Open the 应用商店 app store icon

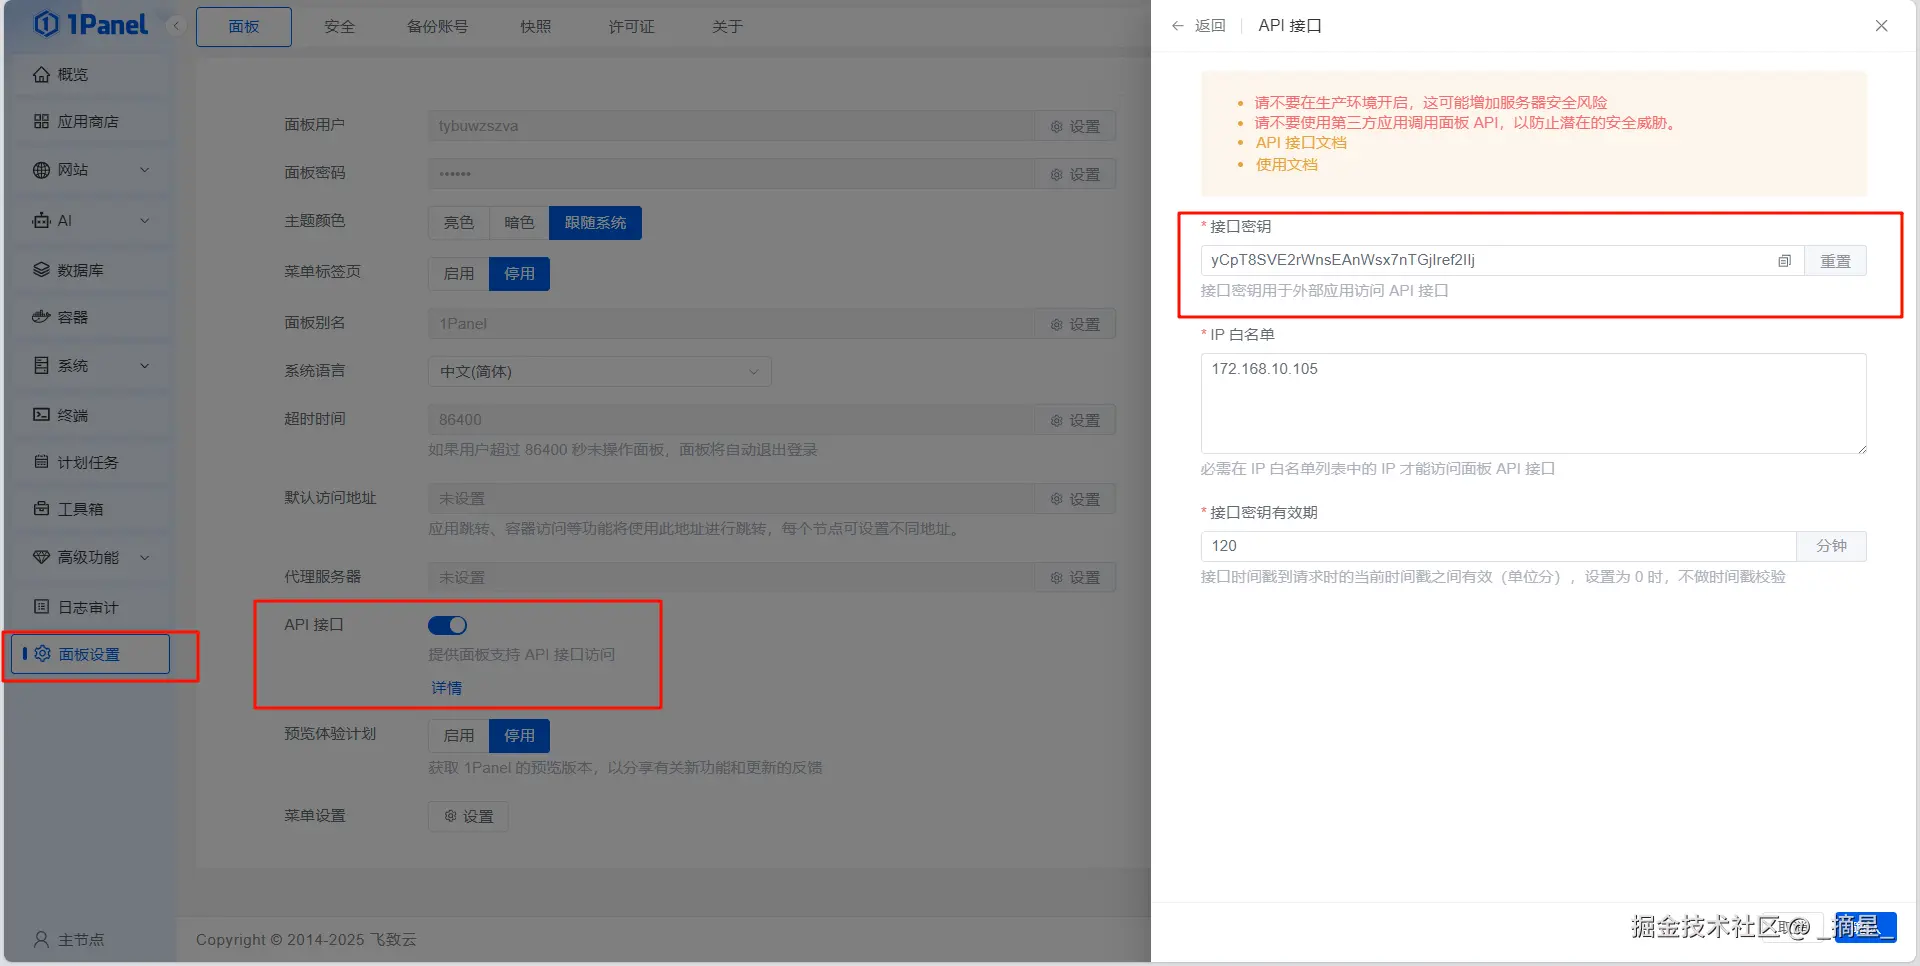tap(41, 122)
